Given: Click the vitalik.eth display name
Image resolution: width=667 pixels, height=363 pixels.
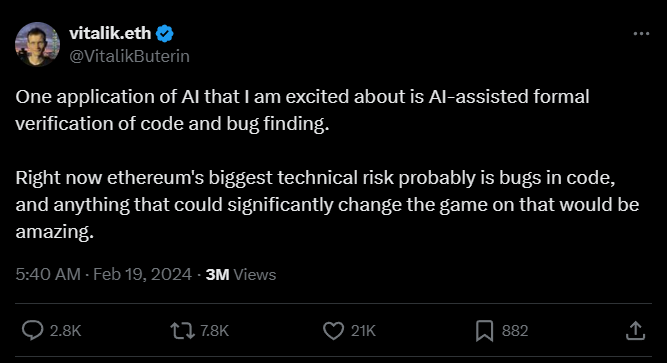Looking at the screenshot, I should coord(110,33).
